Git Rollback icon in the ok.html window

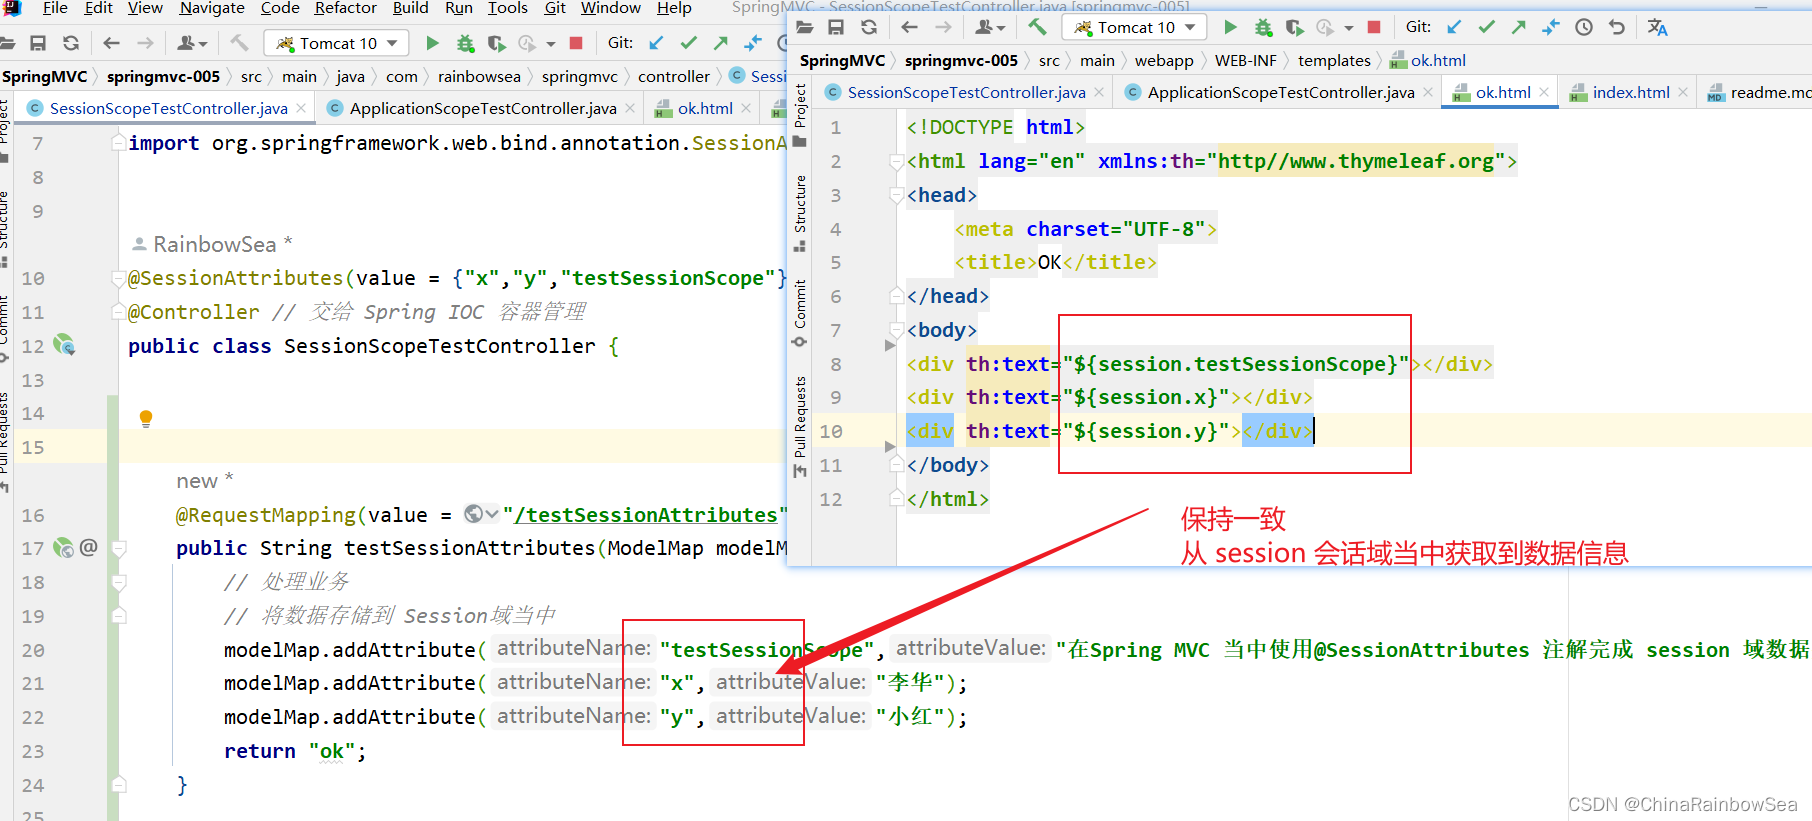[x=1617, y=27]
